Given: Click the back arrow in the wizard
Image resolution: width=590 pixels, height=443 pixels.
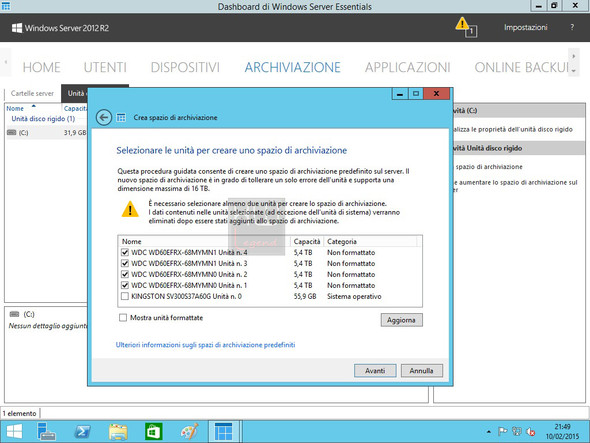Looking at the screenshot, I should 103,117.
